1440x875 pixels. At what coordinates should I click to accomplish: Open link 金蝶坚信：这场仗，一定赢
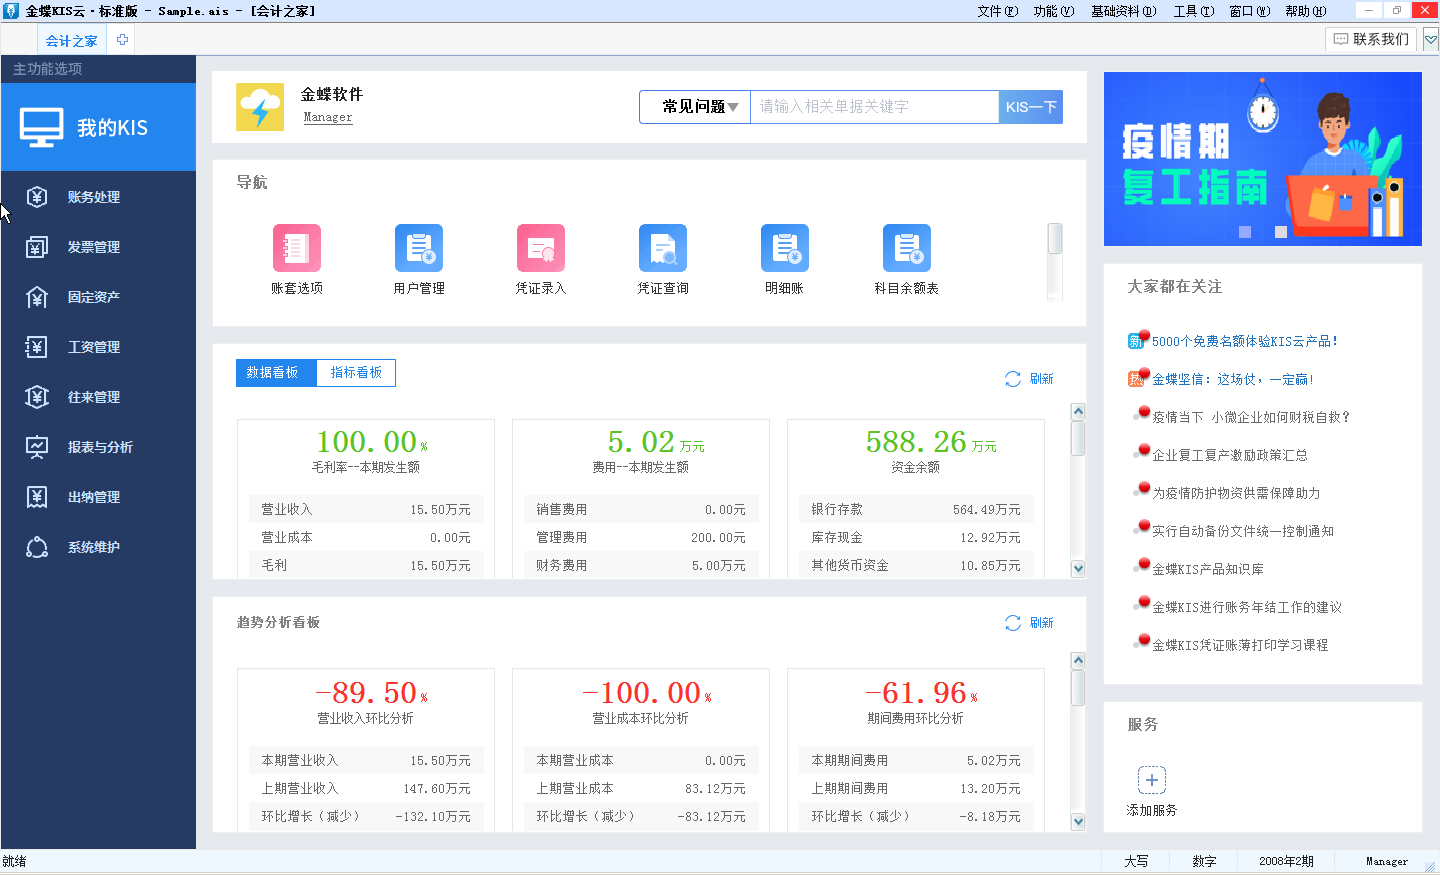(x=1232, y=379)
